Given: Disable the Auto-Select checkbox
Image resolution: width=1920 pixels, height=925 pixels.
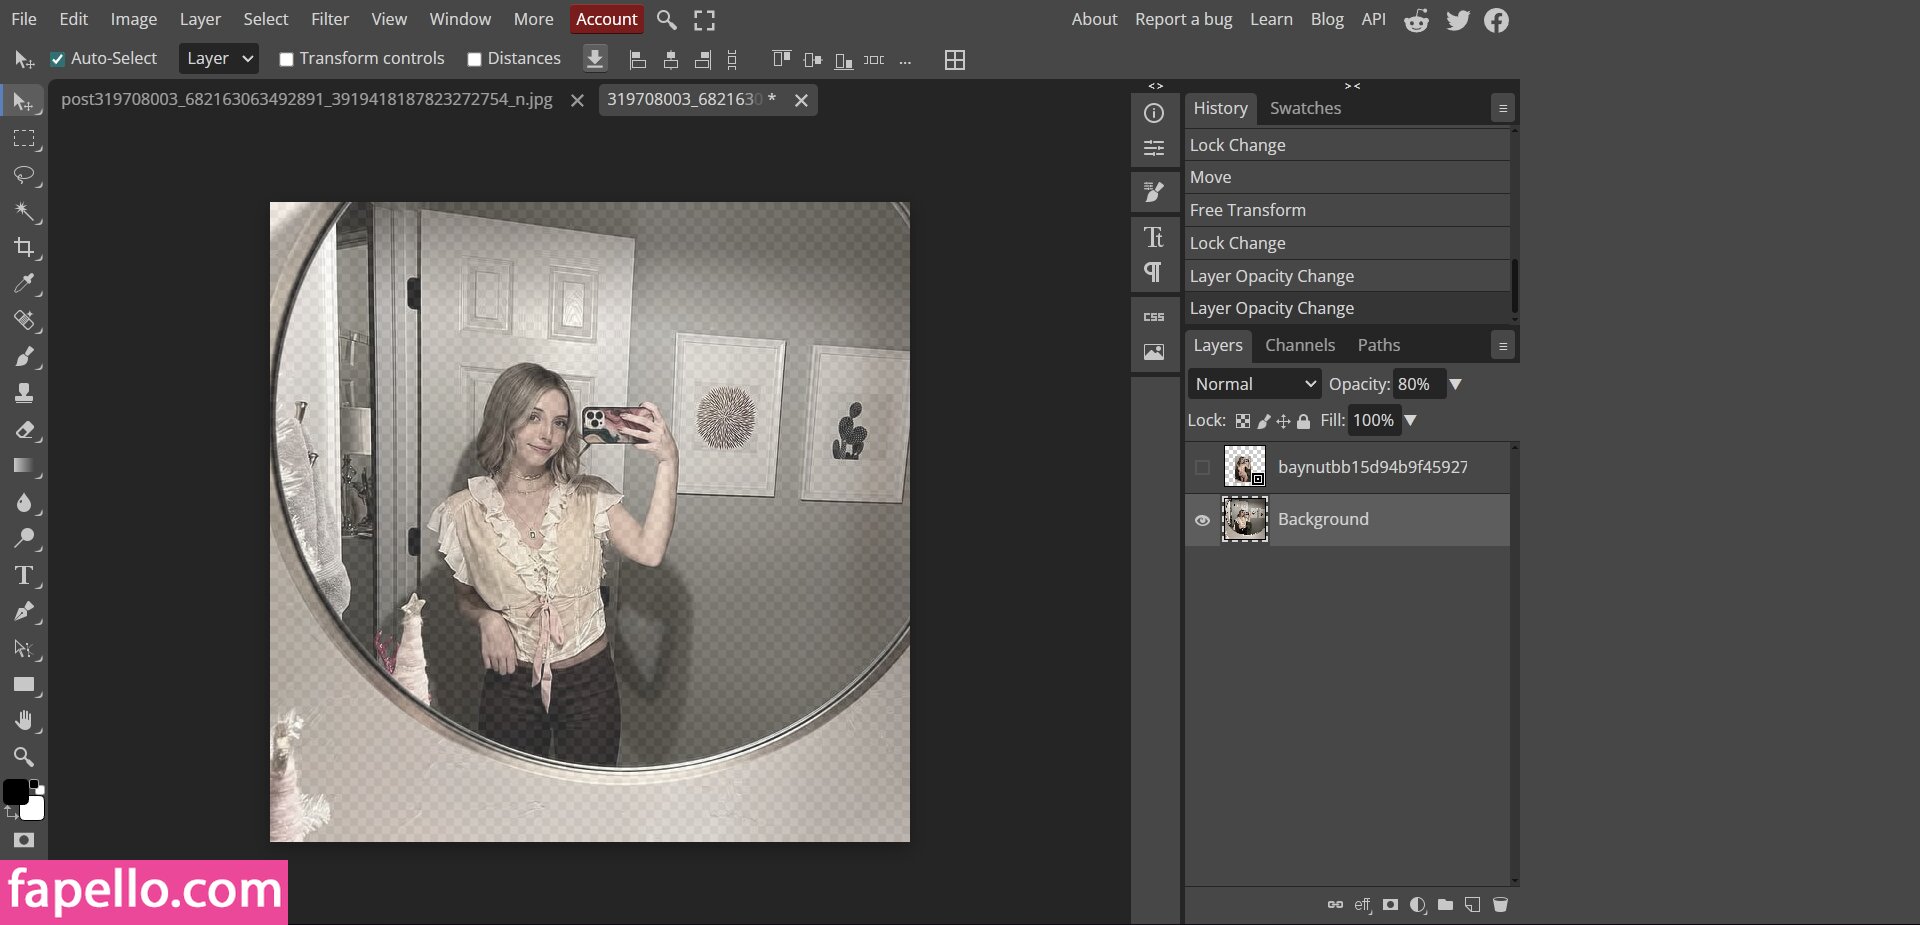Looking at the screenshot, I should (x=58, y=59).
